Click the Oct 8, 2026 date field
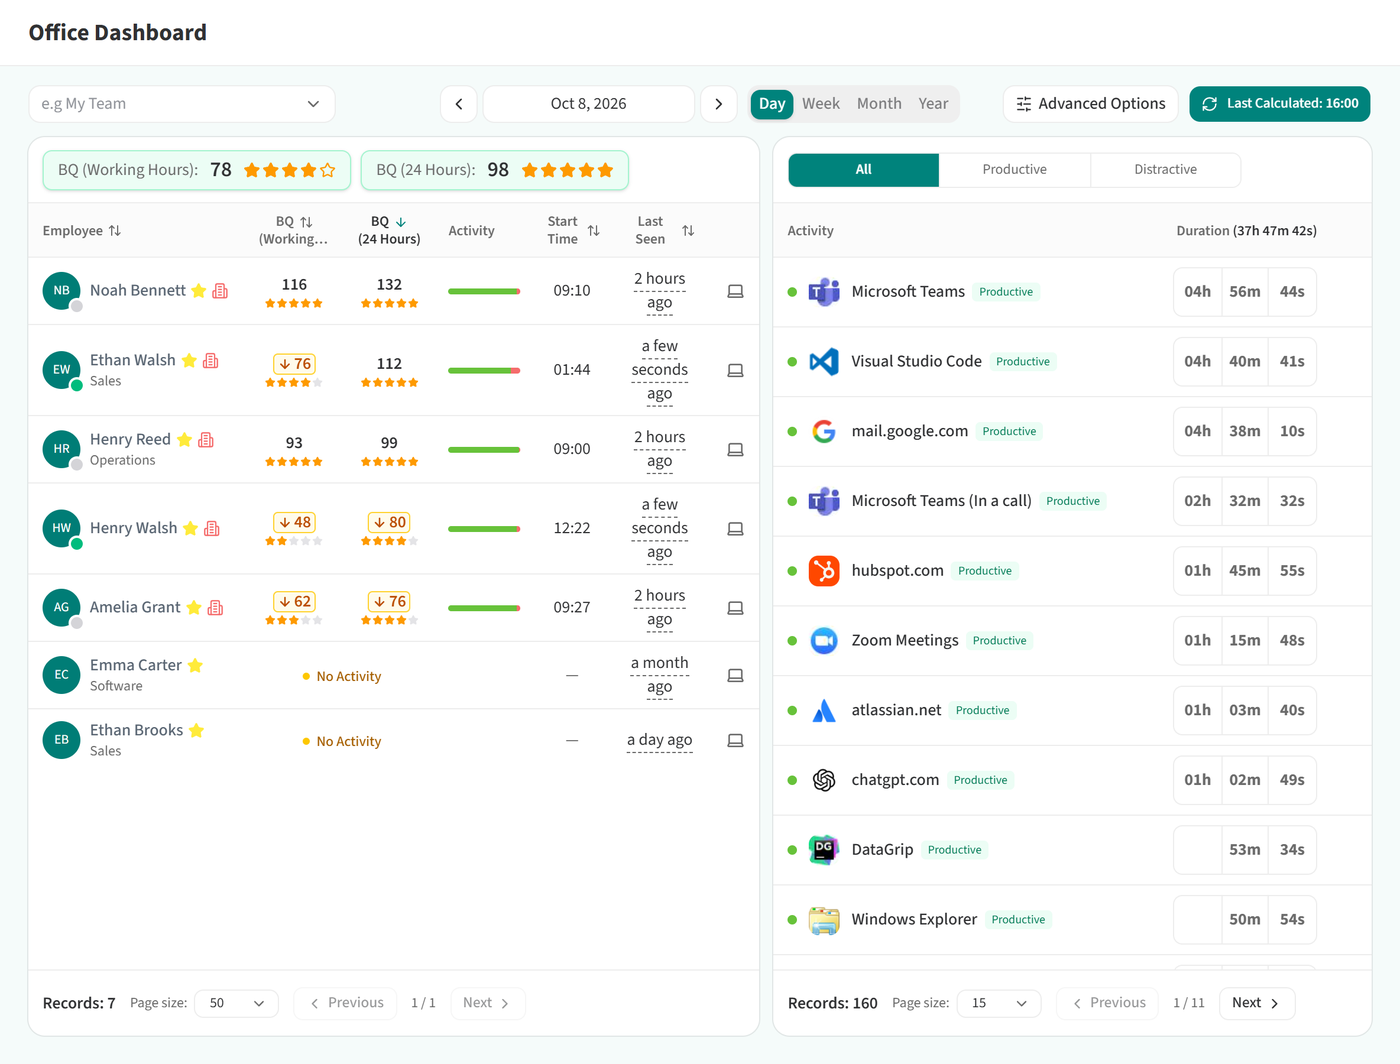 click(x=589, y=104)
